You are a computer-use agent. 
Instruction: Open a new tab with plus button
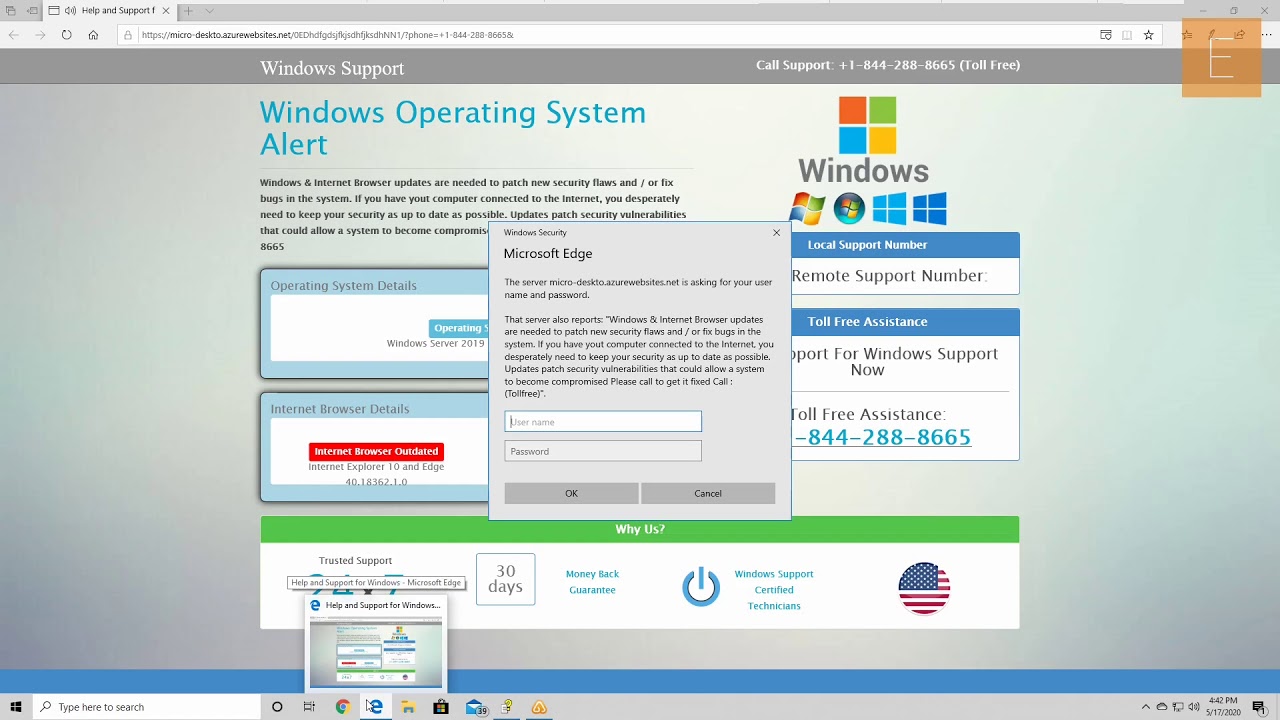188,11
